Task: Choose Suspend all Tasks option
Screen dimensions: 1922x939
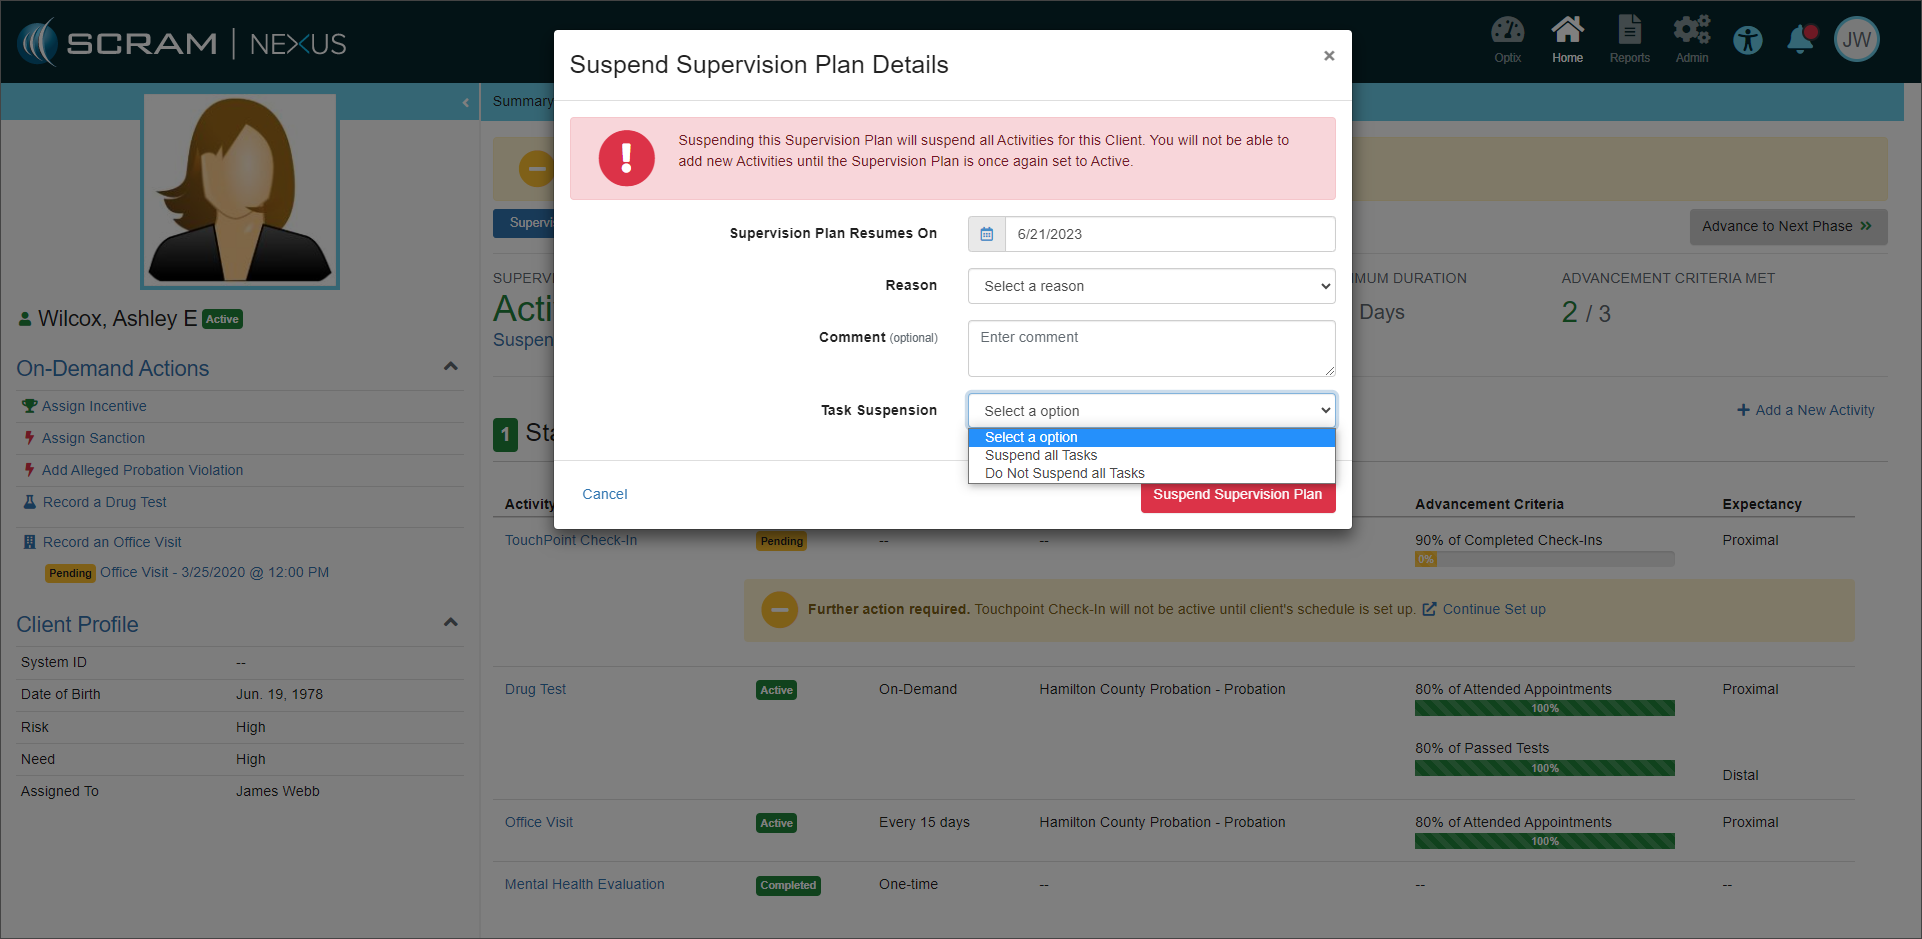Action: click(x=1041, y=455)
